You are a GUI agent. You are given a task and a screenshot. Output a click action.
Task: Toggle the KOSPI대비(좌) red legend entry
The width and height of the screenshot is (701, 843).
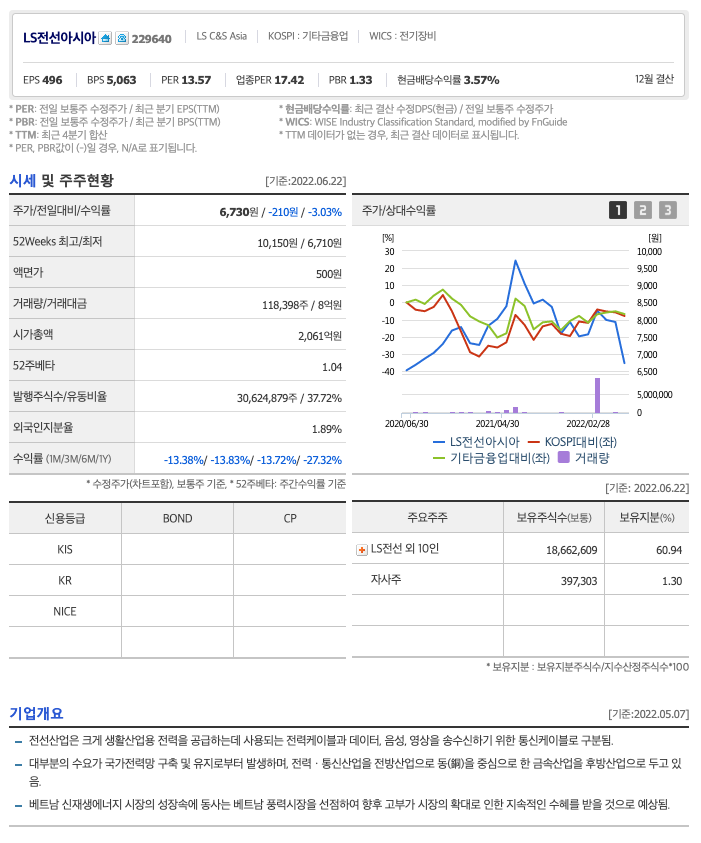point(573,442)
